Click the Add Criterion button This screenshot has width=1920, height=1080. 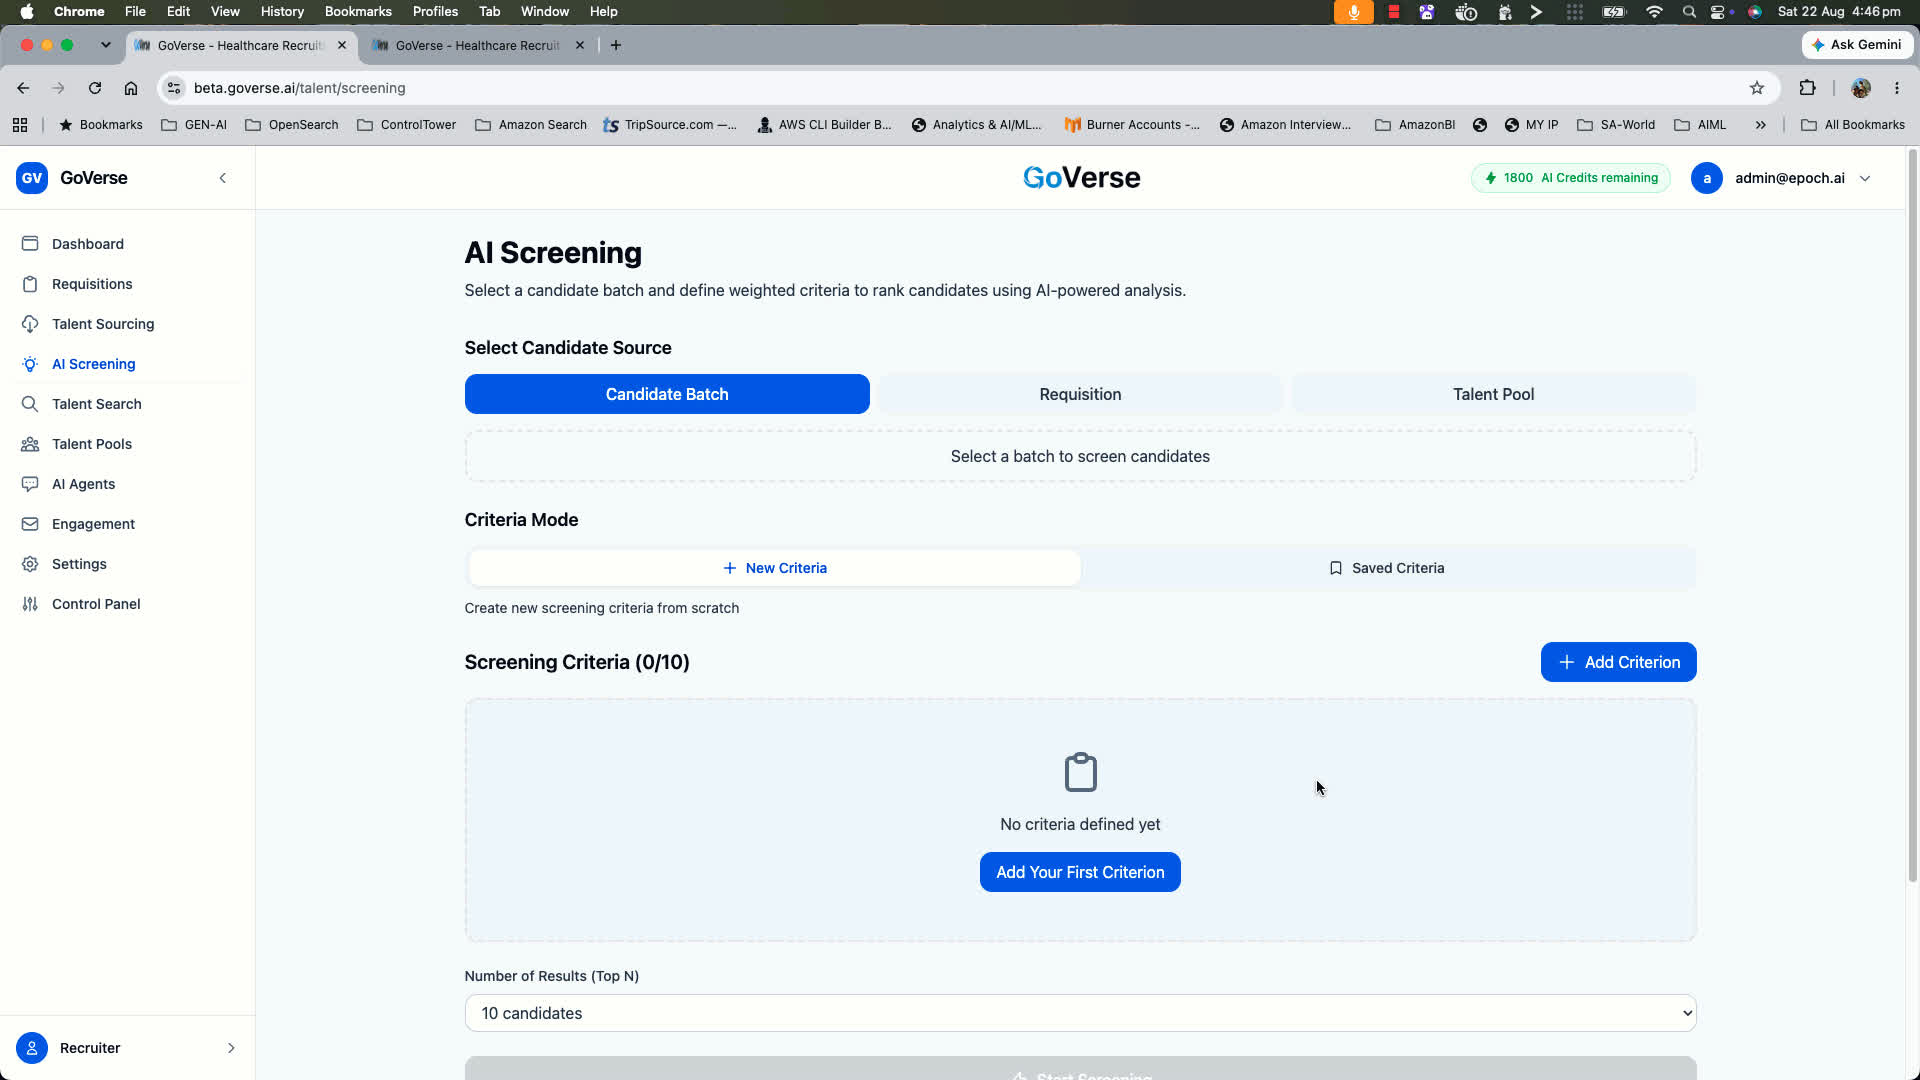tap(1618, 662)
